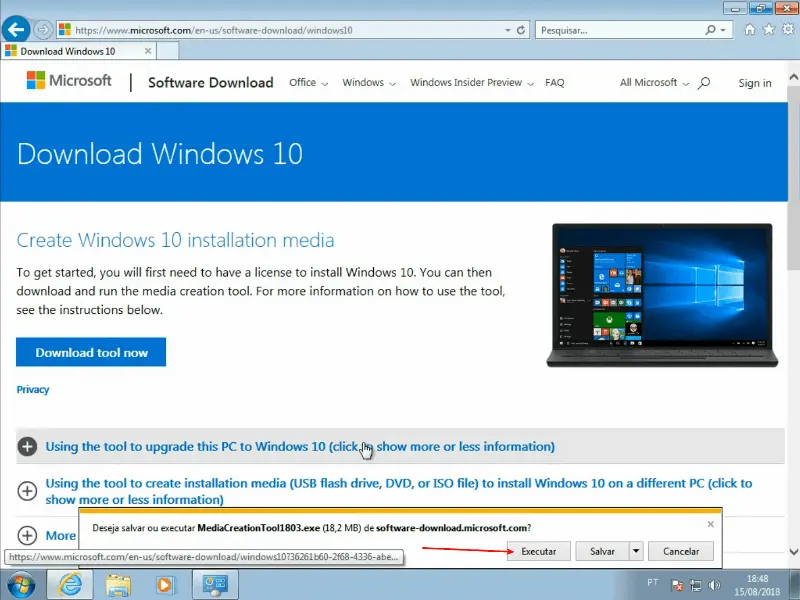
Task: Click the create installation media link text
Action: coord(398,491)
